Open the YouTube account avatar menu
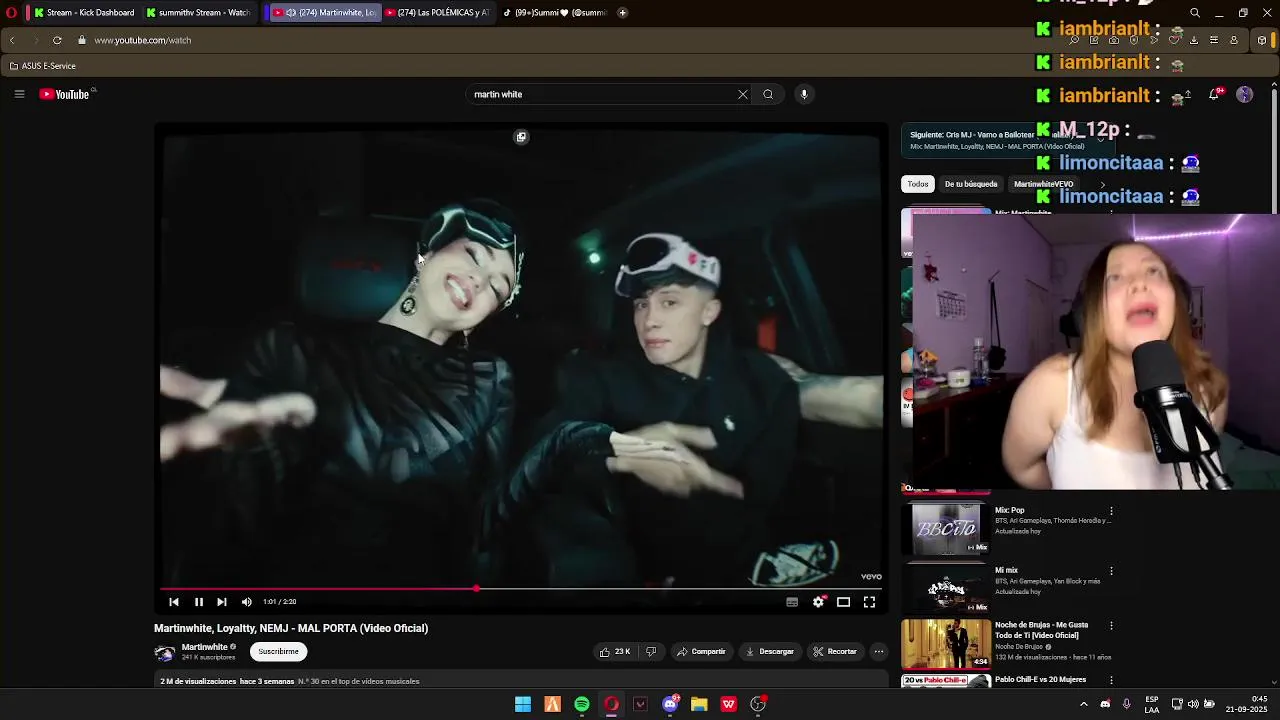 [x=1244, y=94]
